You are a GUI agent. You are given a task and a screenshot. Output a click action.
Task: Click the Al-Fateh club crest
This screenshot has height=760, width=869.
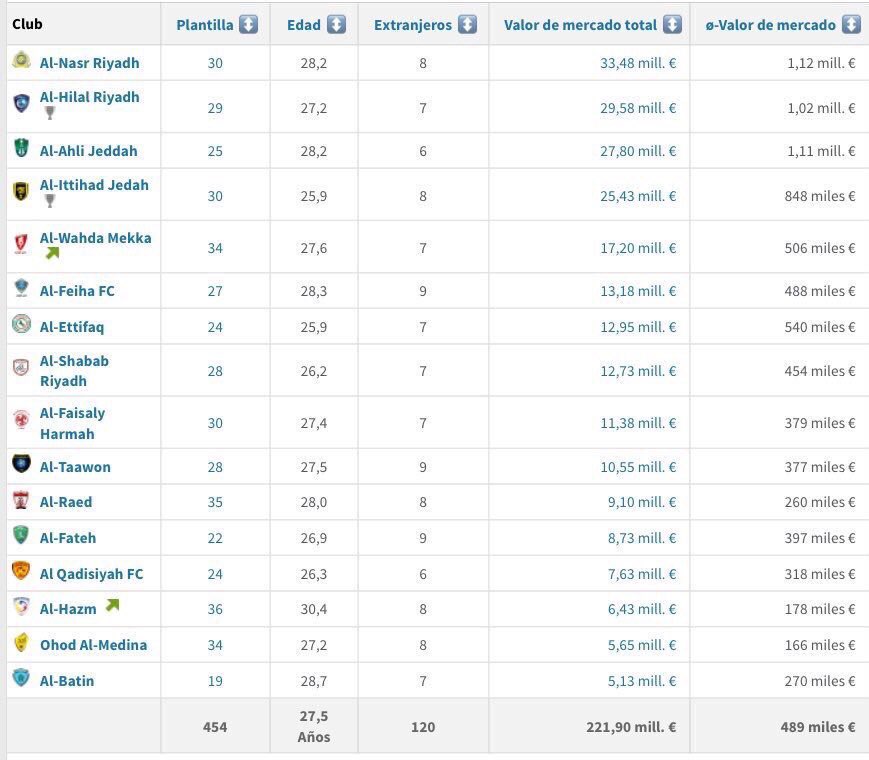pos(21,535)
